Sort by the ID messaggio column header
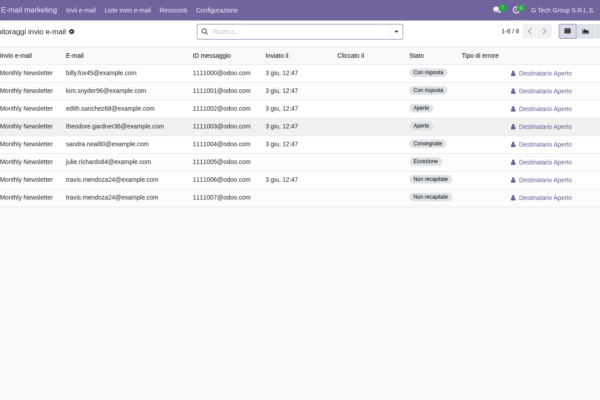 pos(212,56)
